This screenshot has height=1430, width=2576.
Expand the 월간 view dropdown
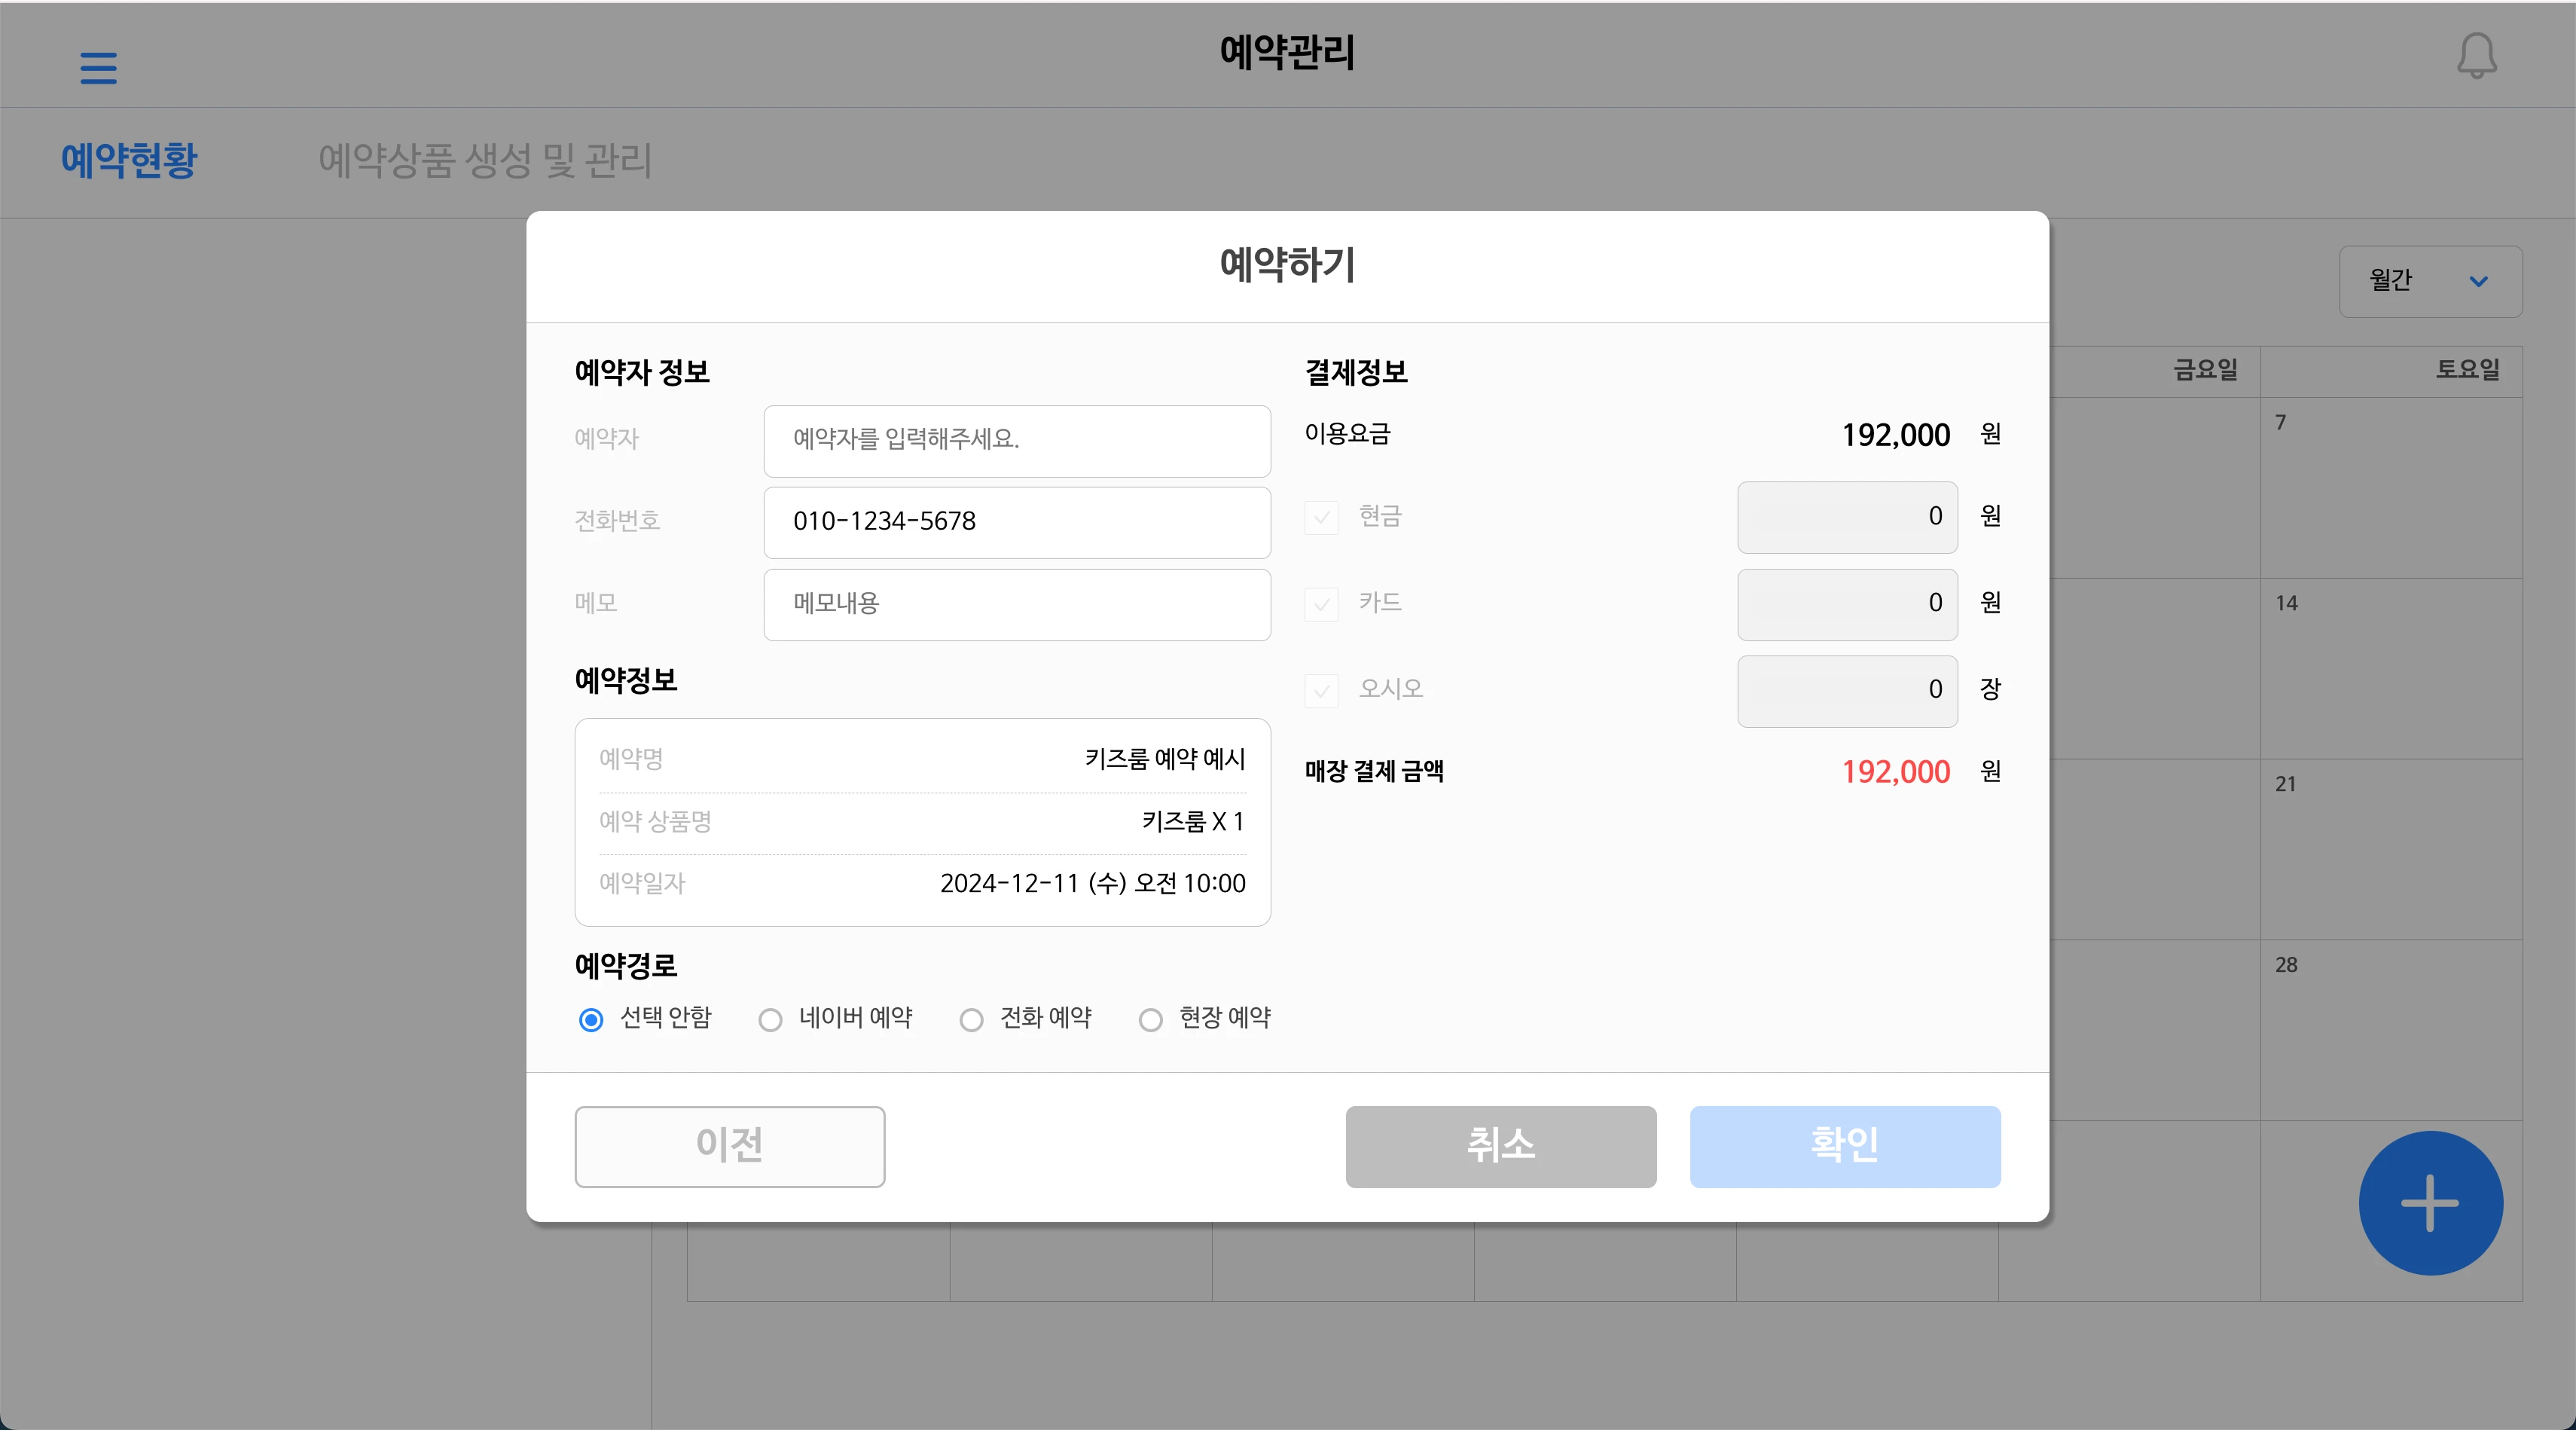coord(2430,281)
